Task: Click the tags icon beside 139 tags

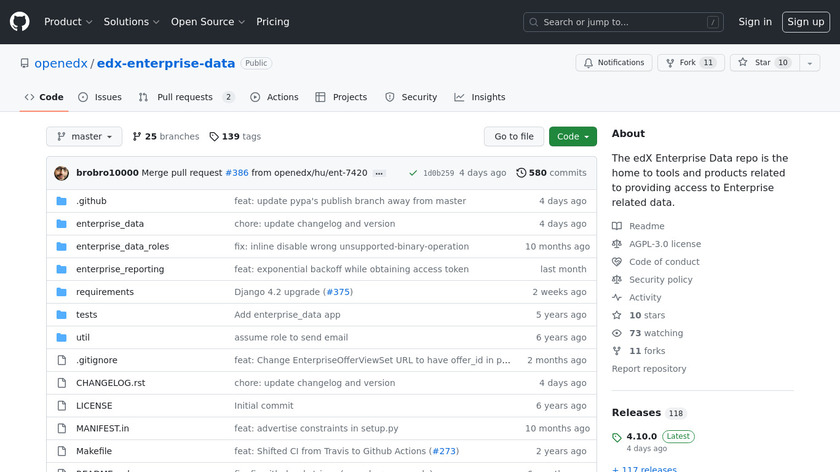Action: pyautogui.click(x=214, y=137)
